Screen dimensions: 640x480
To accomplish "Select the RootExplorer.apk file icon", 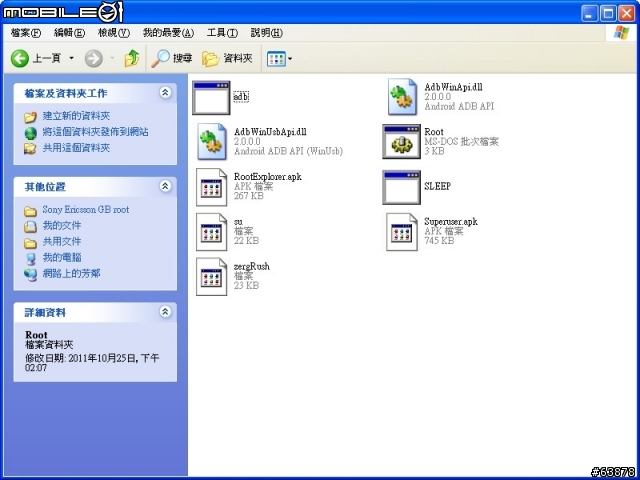I will click(211, 187).
